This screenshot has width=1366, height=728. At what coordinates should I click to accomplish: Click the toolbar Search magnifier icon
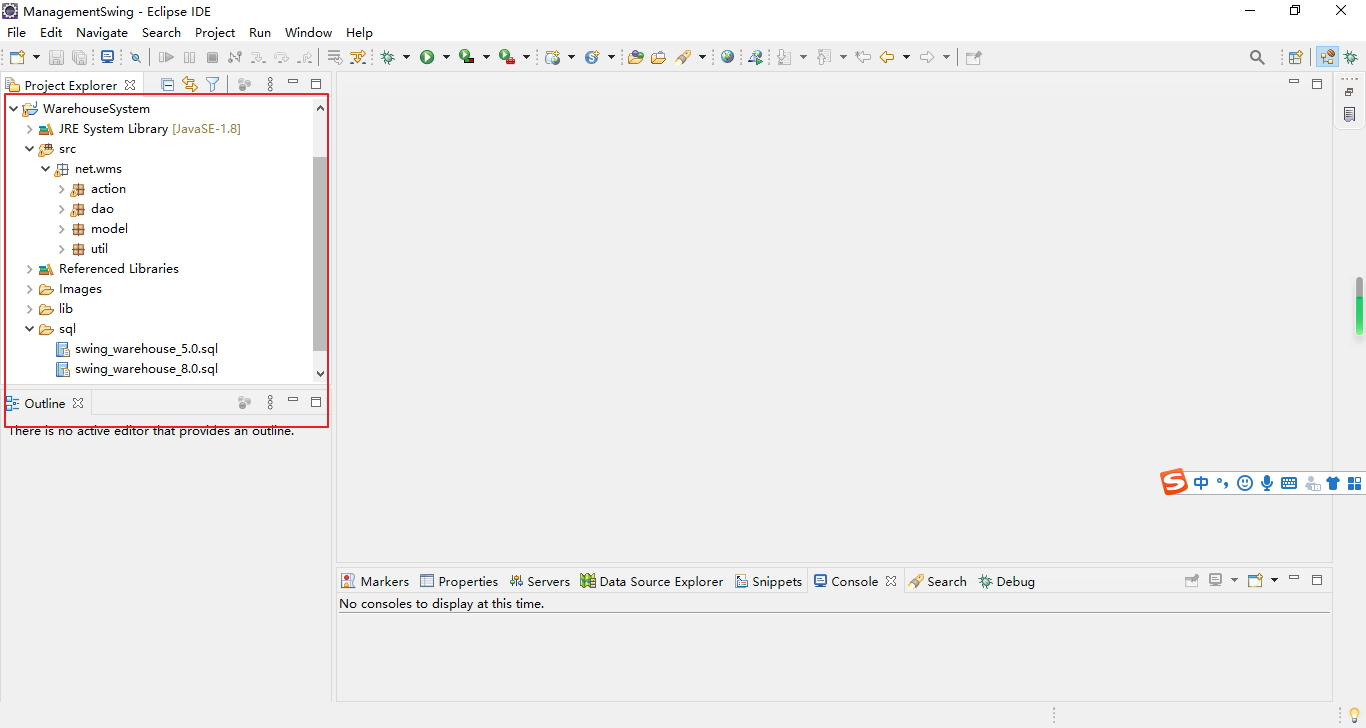tap(1257, 58)
